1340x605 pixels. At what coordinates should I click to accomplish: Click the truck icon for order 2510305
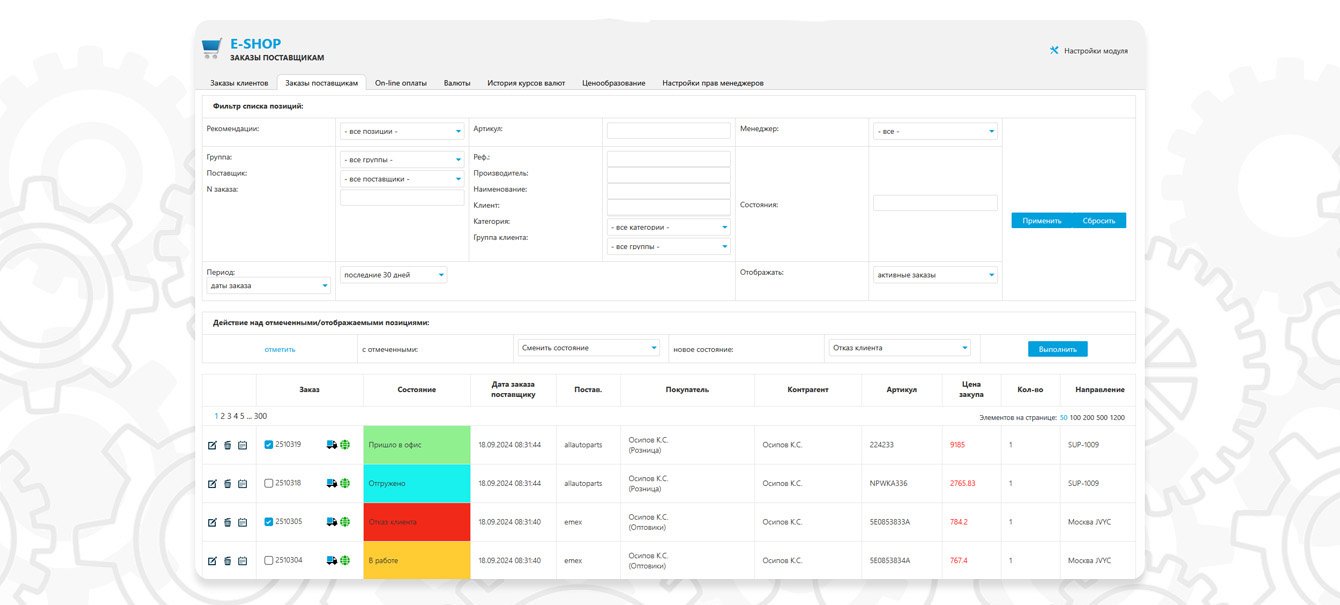[332, 522]
